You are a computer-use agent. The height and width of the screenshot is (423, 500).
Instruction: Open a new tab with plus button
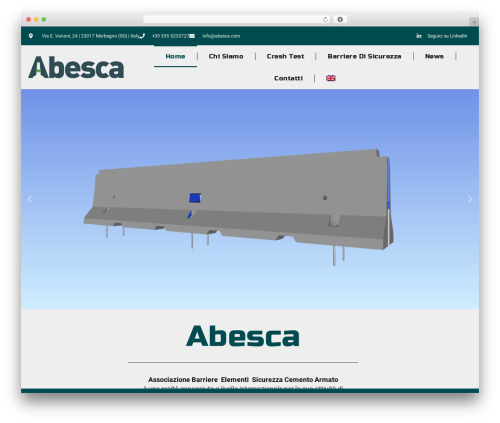[474, 22]
